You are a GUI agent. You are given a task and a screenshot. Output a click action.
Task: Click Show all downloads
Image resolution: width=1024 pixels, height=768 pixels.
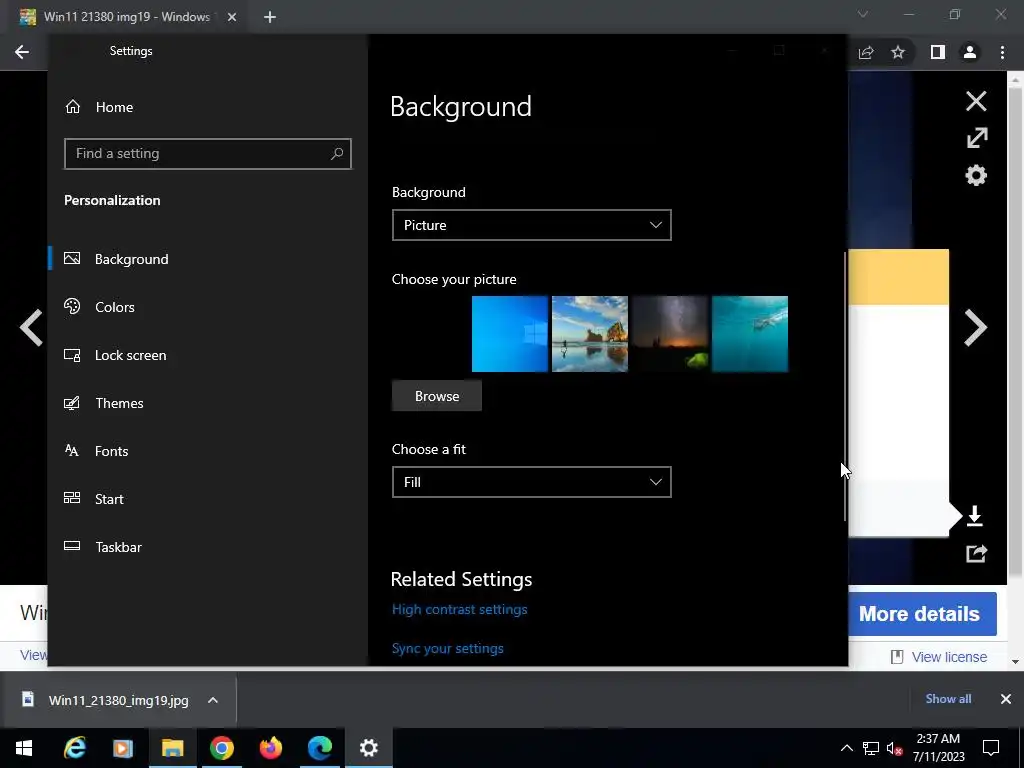click(948, 699)
